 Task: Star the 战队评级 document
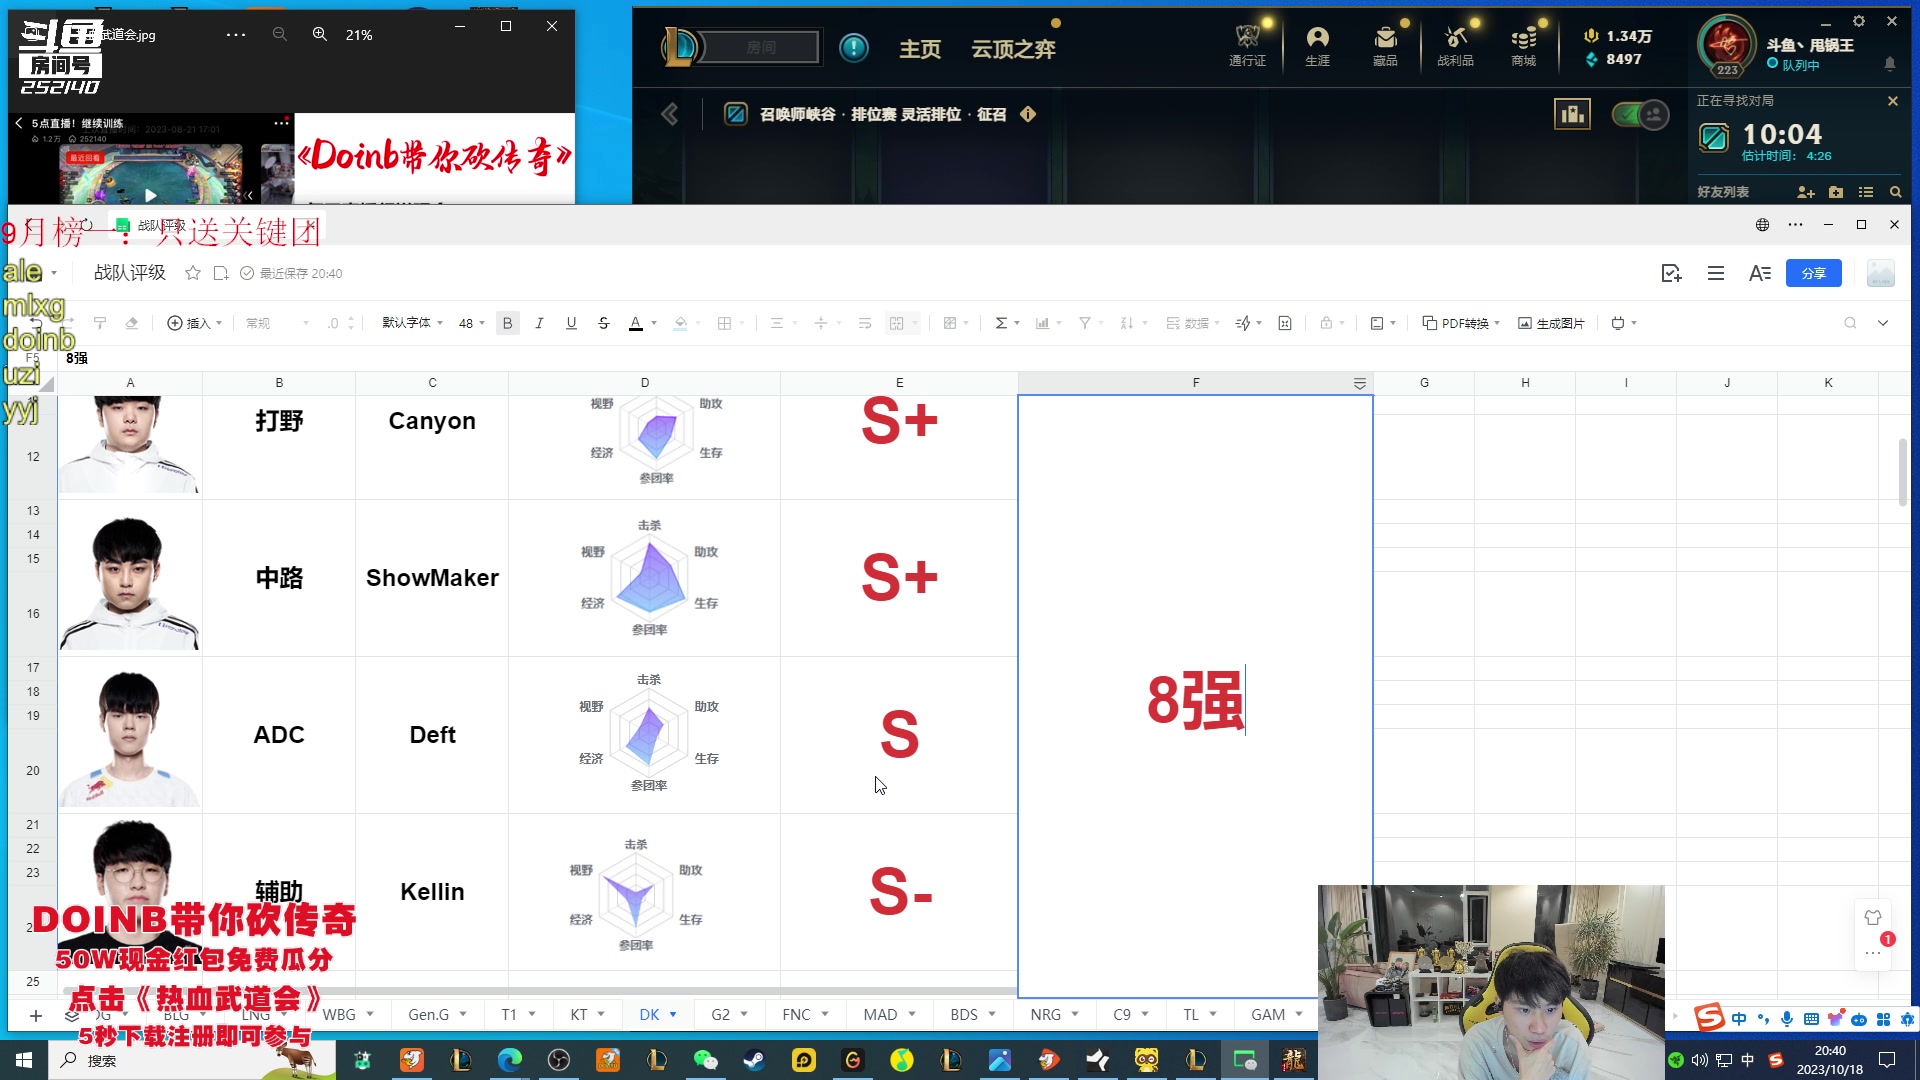pyautogui.click(x=193, y=273)
